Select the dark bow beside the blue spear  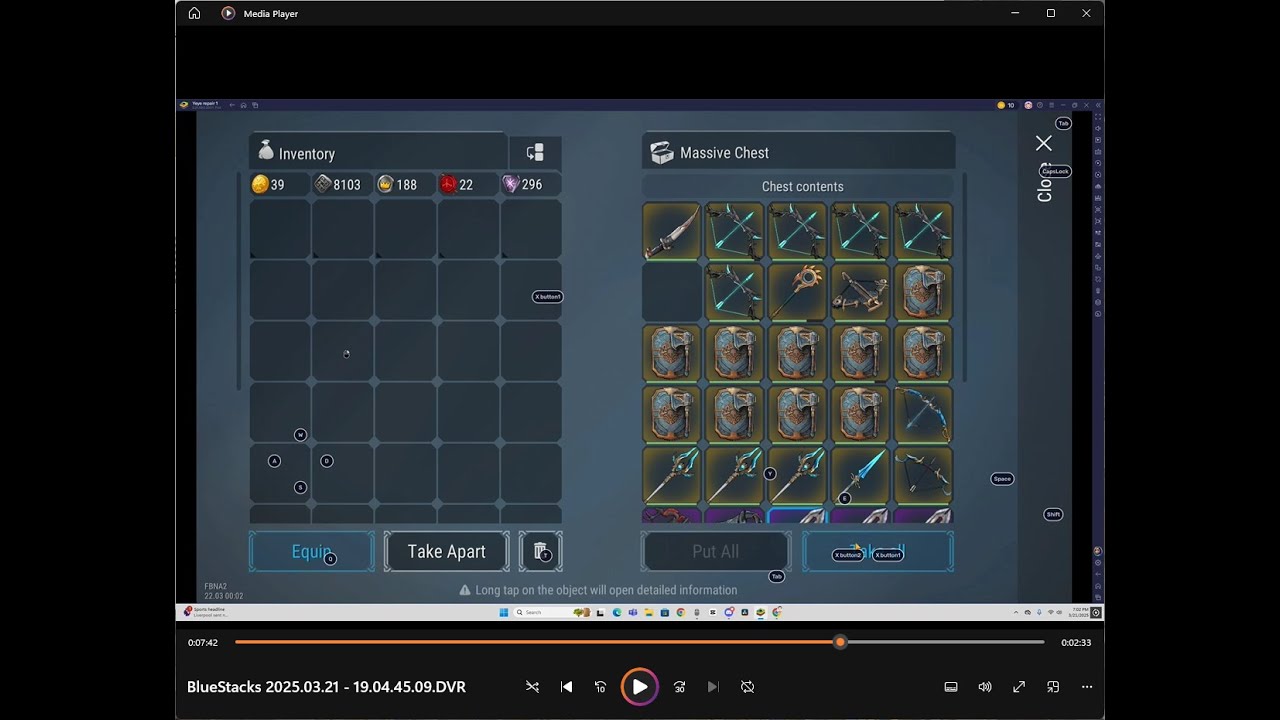click(923, 475)
